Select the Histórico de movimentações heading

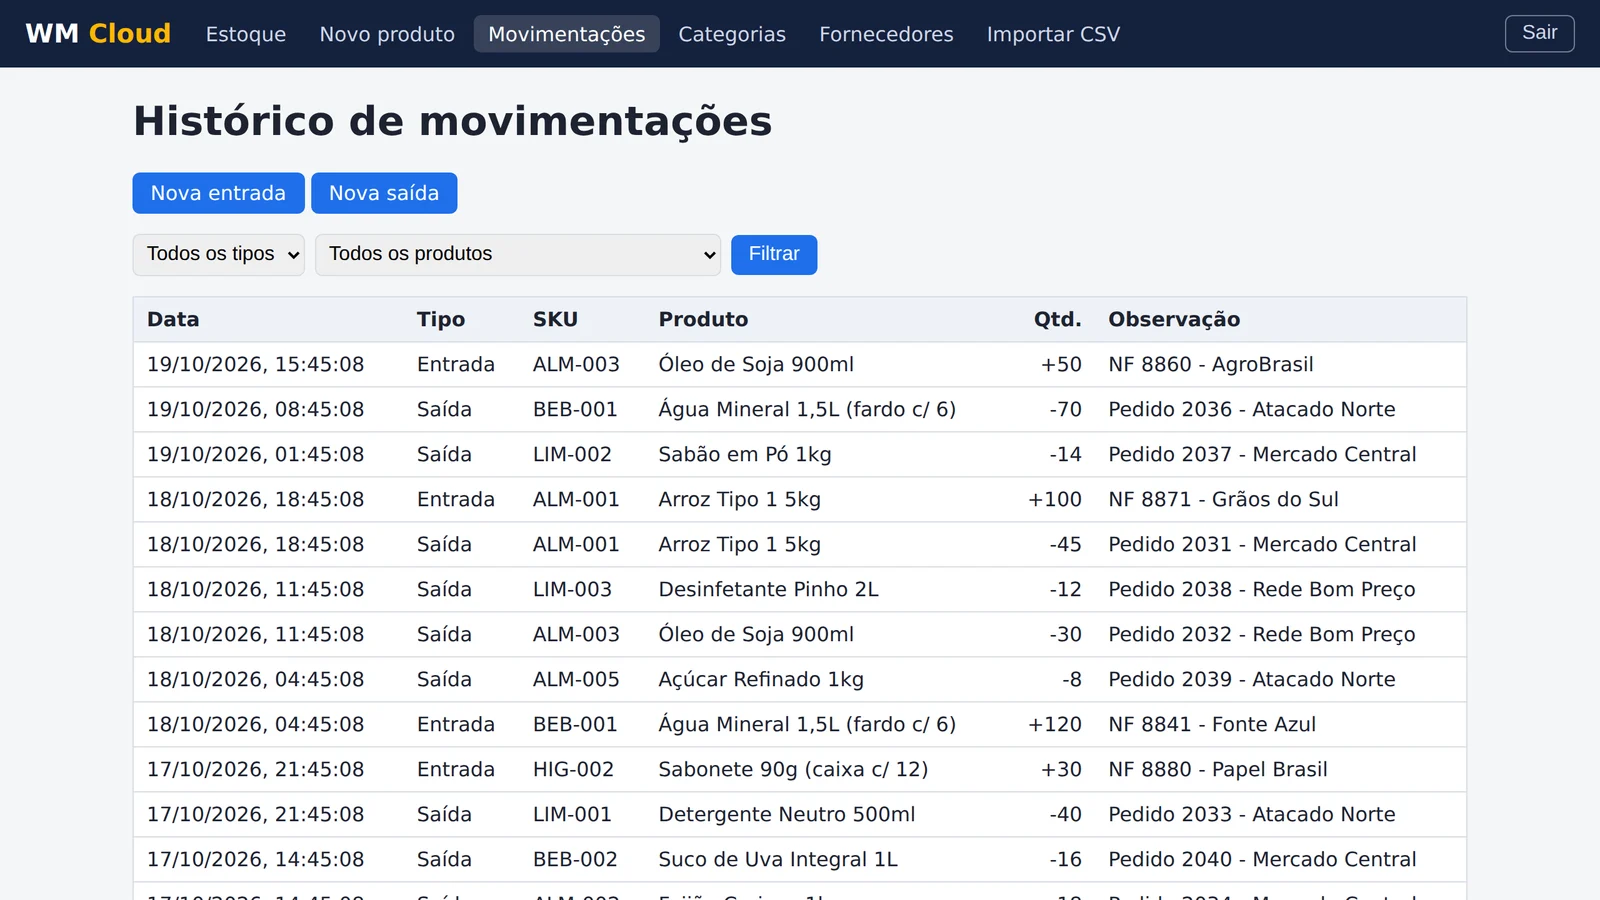[x=453, y=122]
